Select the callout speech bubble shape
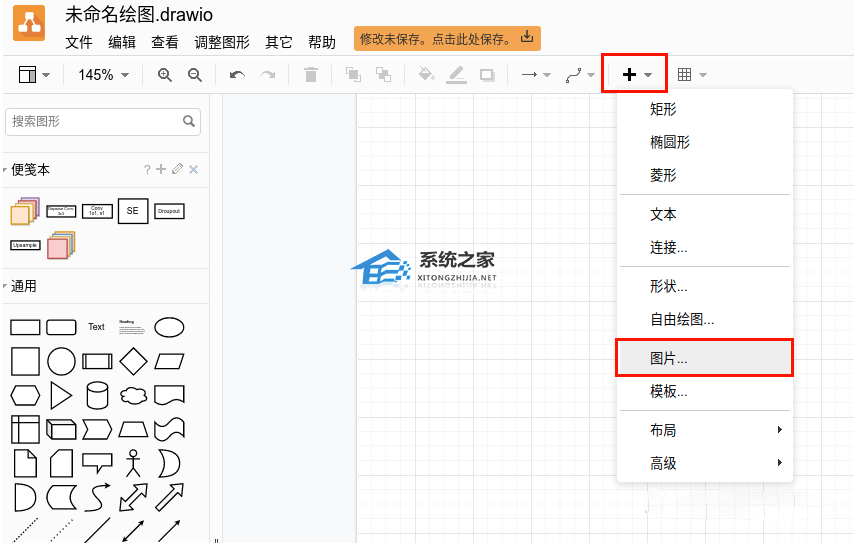 tap(97, 463)
